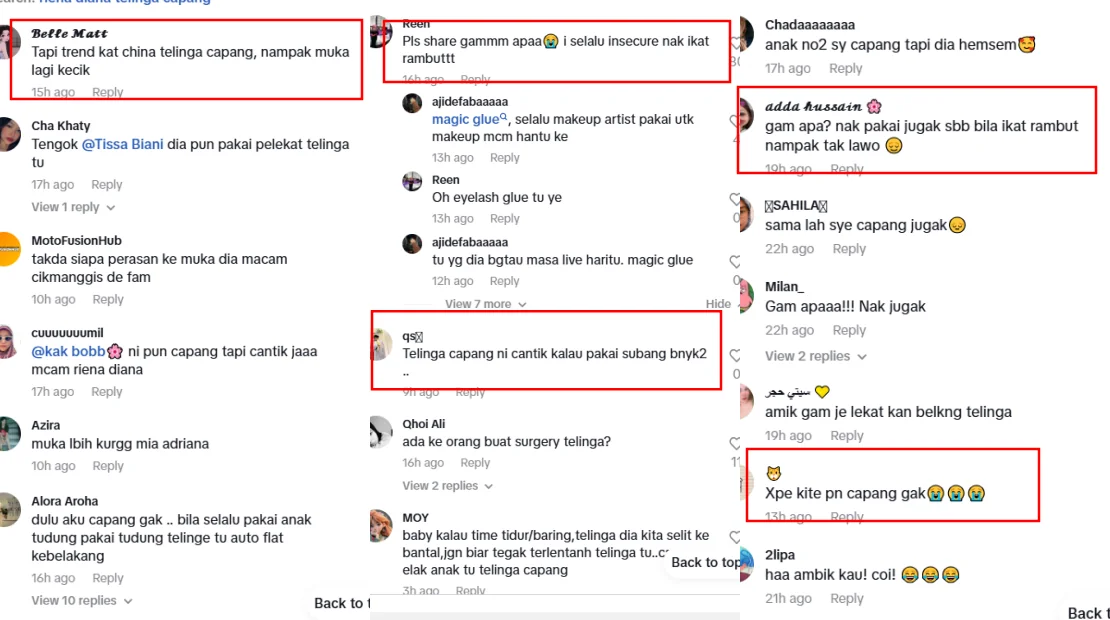The width and height of the screenshot is (1110, 620).
Task: Like ajidefabaaaaa's magic glue comment heart
Action: pyautogui.click(x=735, y=122)
